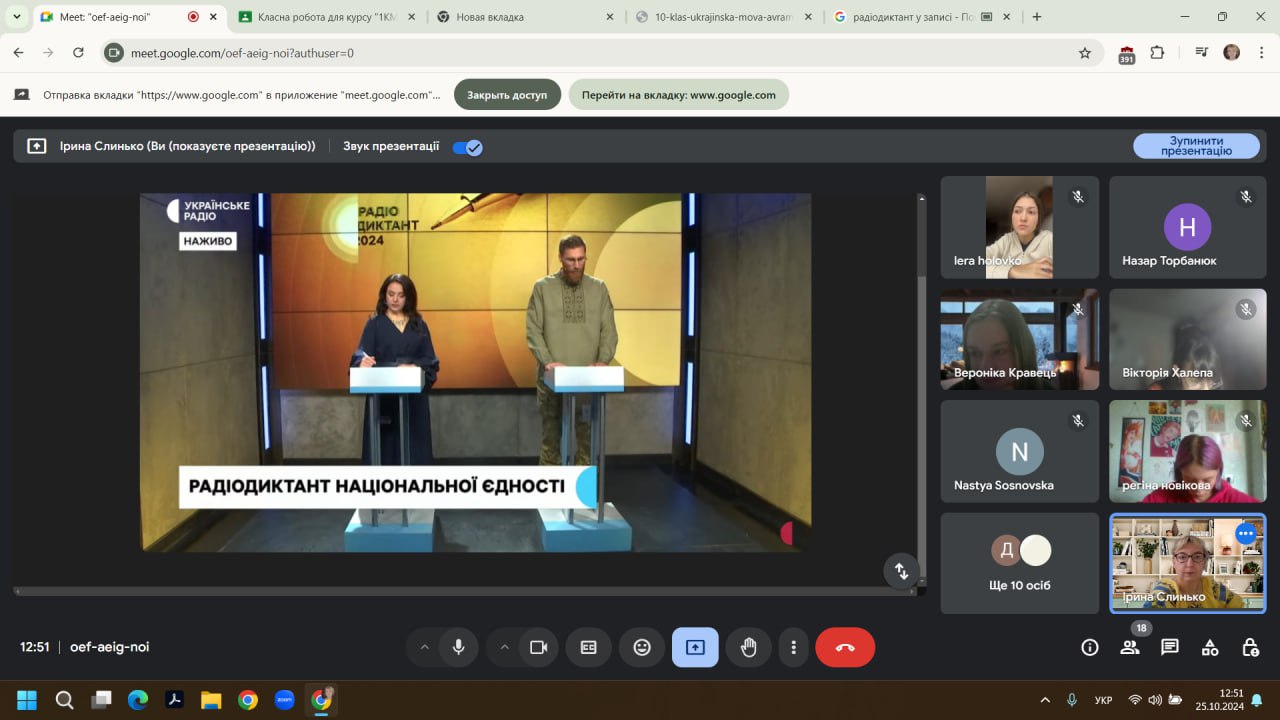Toggle the presentation audio switch
The width and height of the screenshot is (1280, 720).
tap(467, 147)
